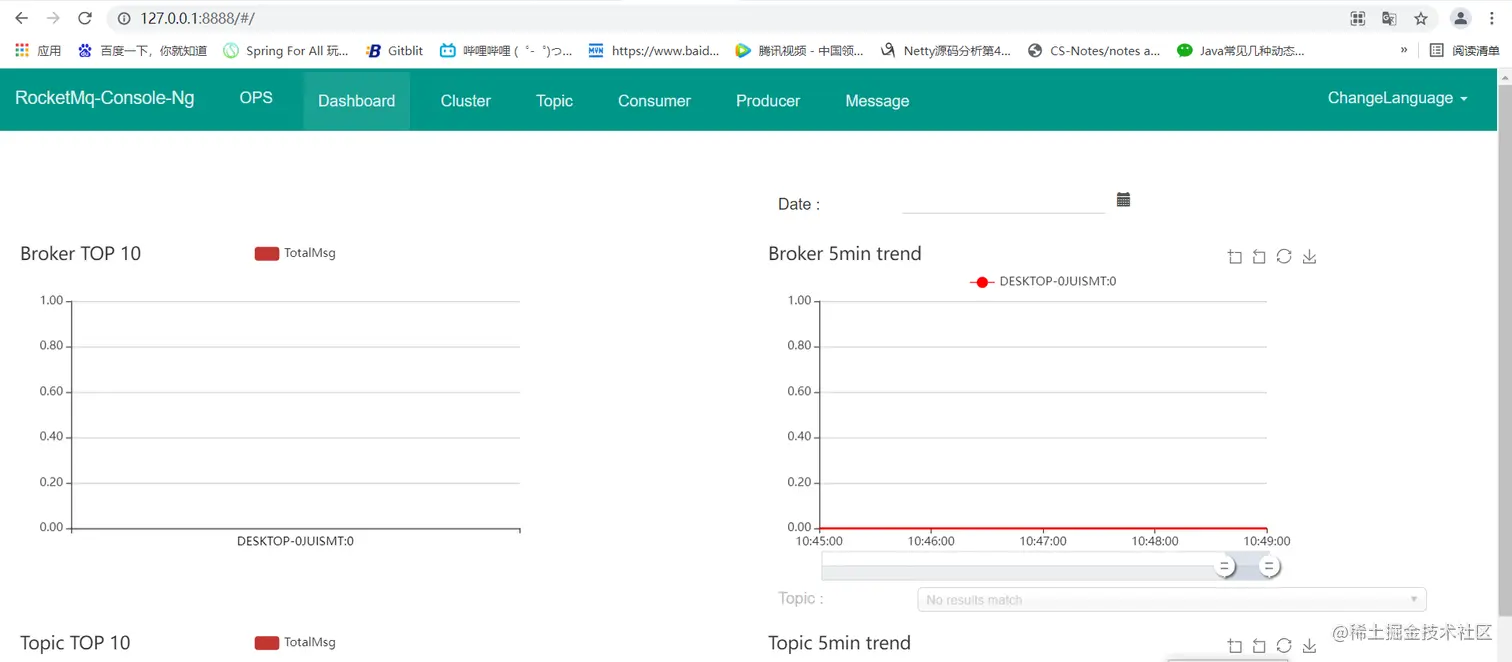Viewport: 1512px width, 662px height.
Task: Toggle TotalMsg legend in Topic TOP 10
Action: [295, 643]
